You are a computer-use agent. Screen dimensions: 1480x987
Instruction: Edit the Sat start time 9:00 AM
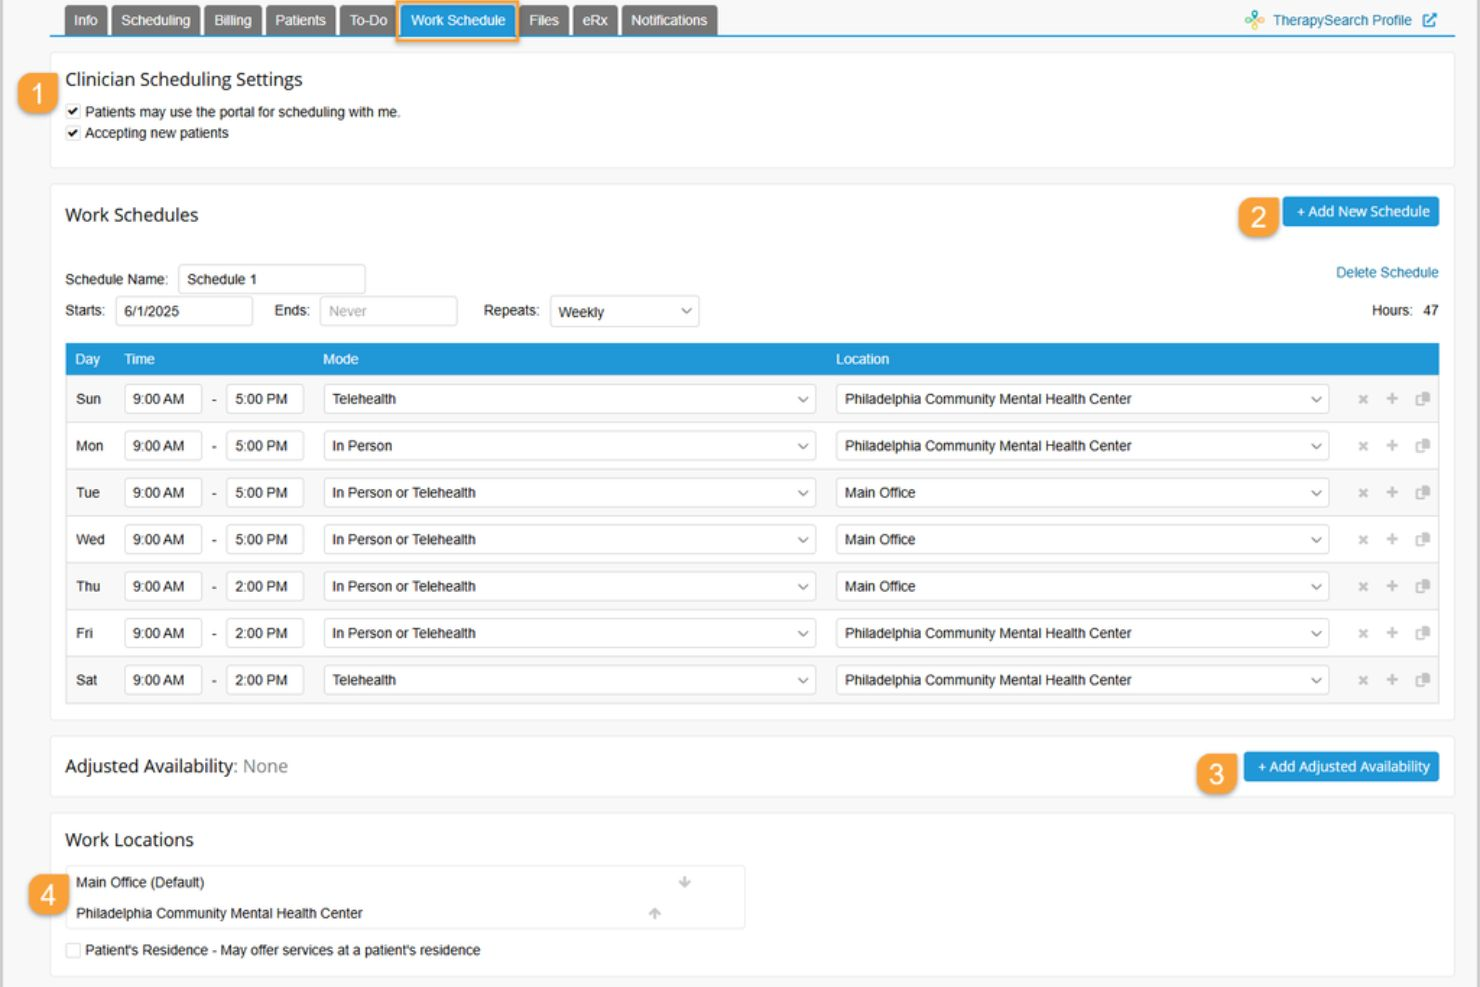coord(163,680)
